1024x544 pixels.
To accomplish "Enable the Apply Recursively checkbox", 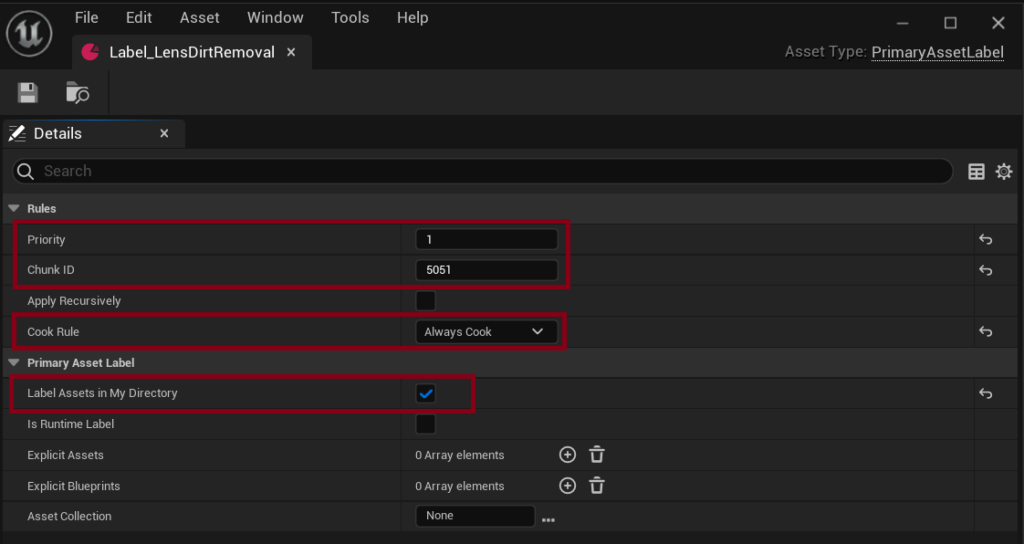I will [x=426, y=301].
